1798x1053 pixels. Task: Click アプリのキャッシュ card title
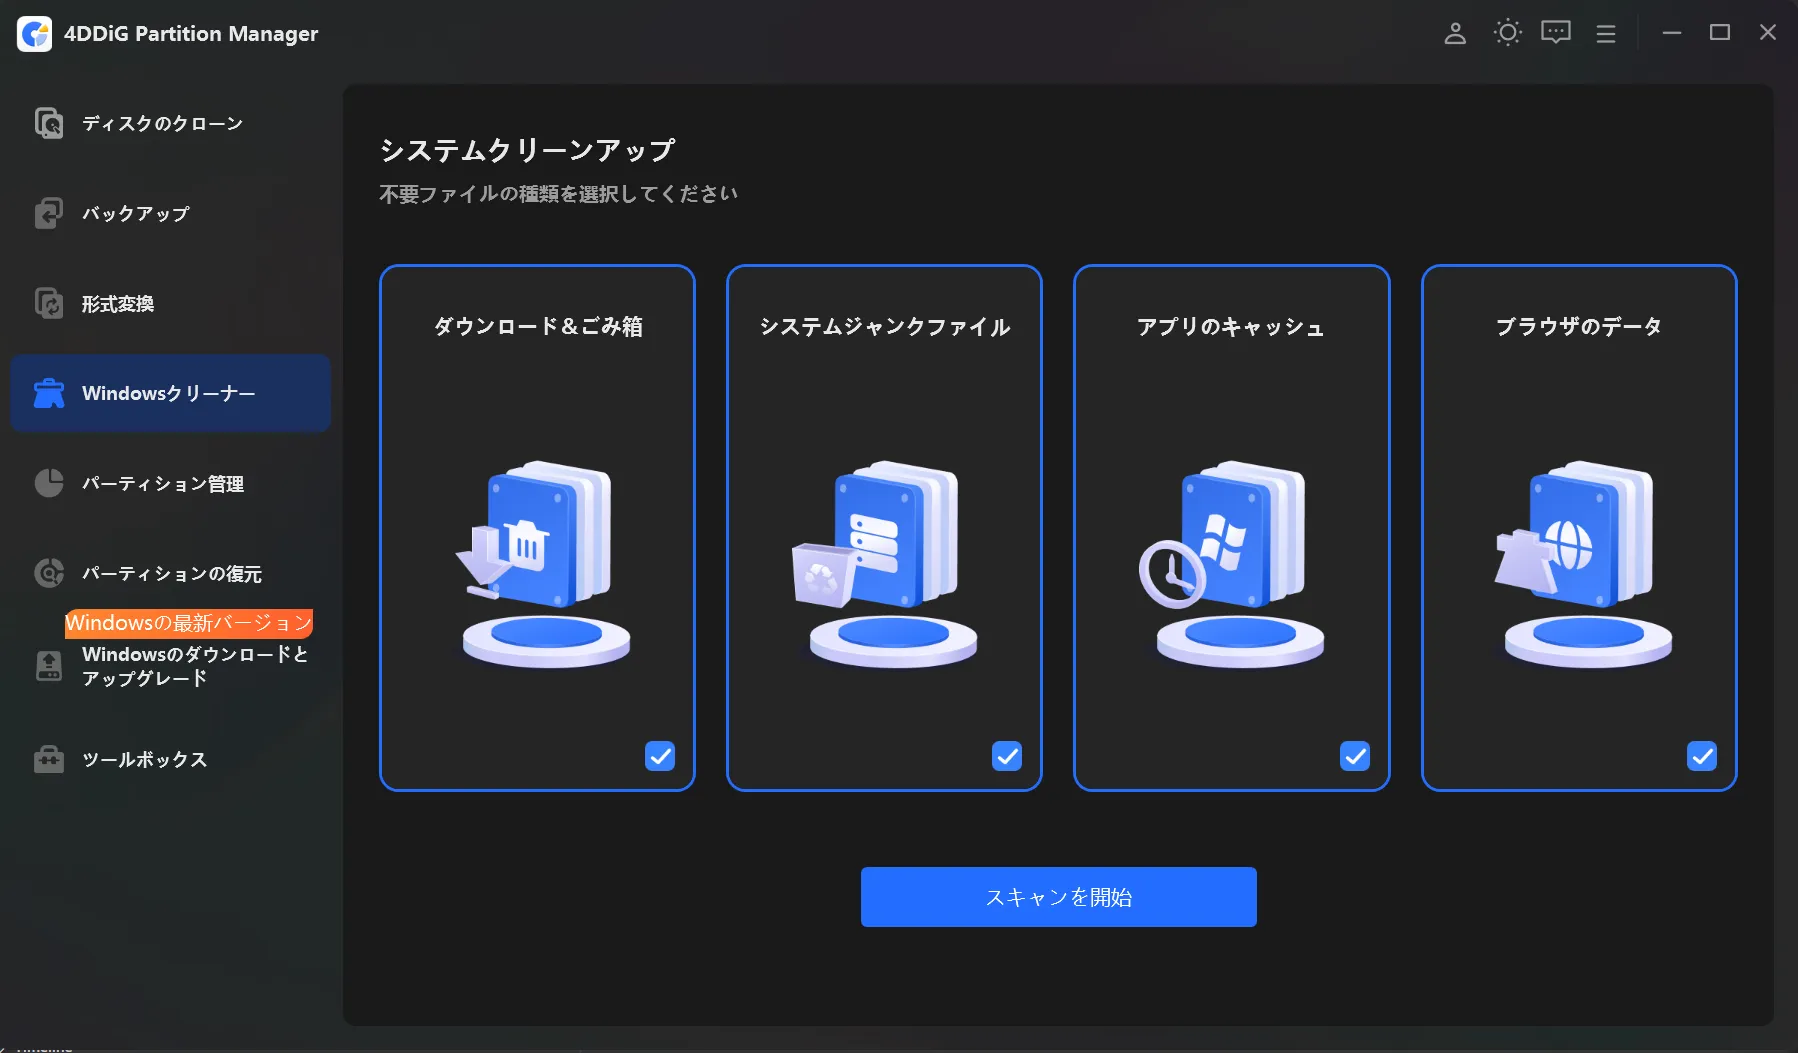click(x=1231, y=326)
